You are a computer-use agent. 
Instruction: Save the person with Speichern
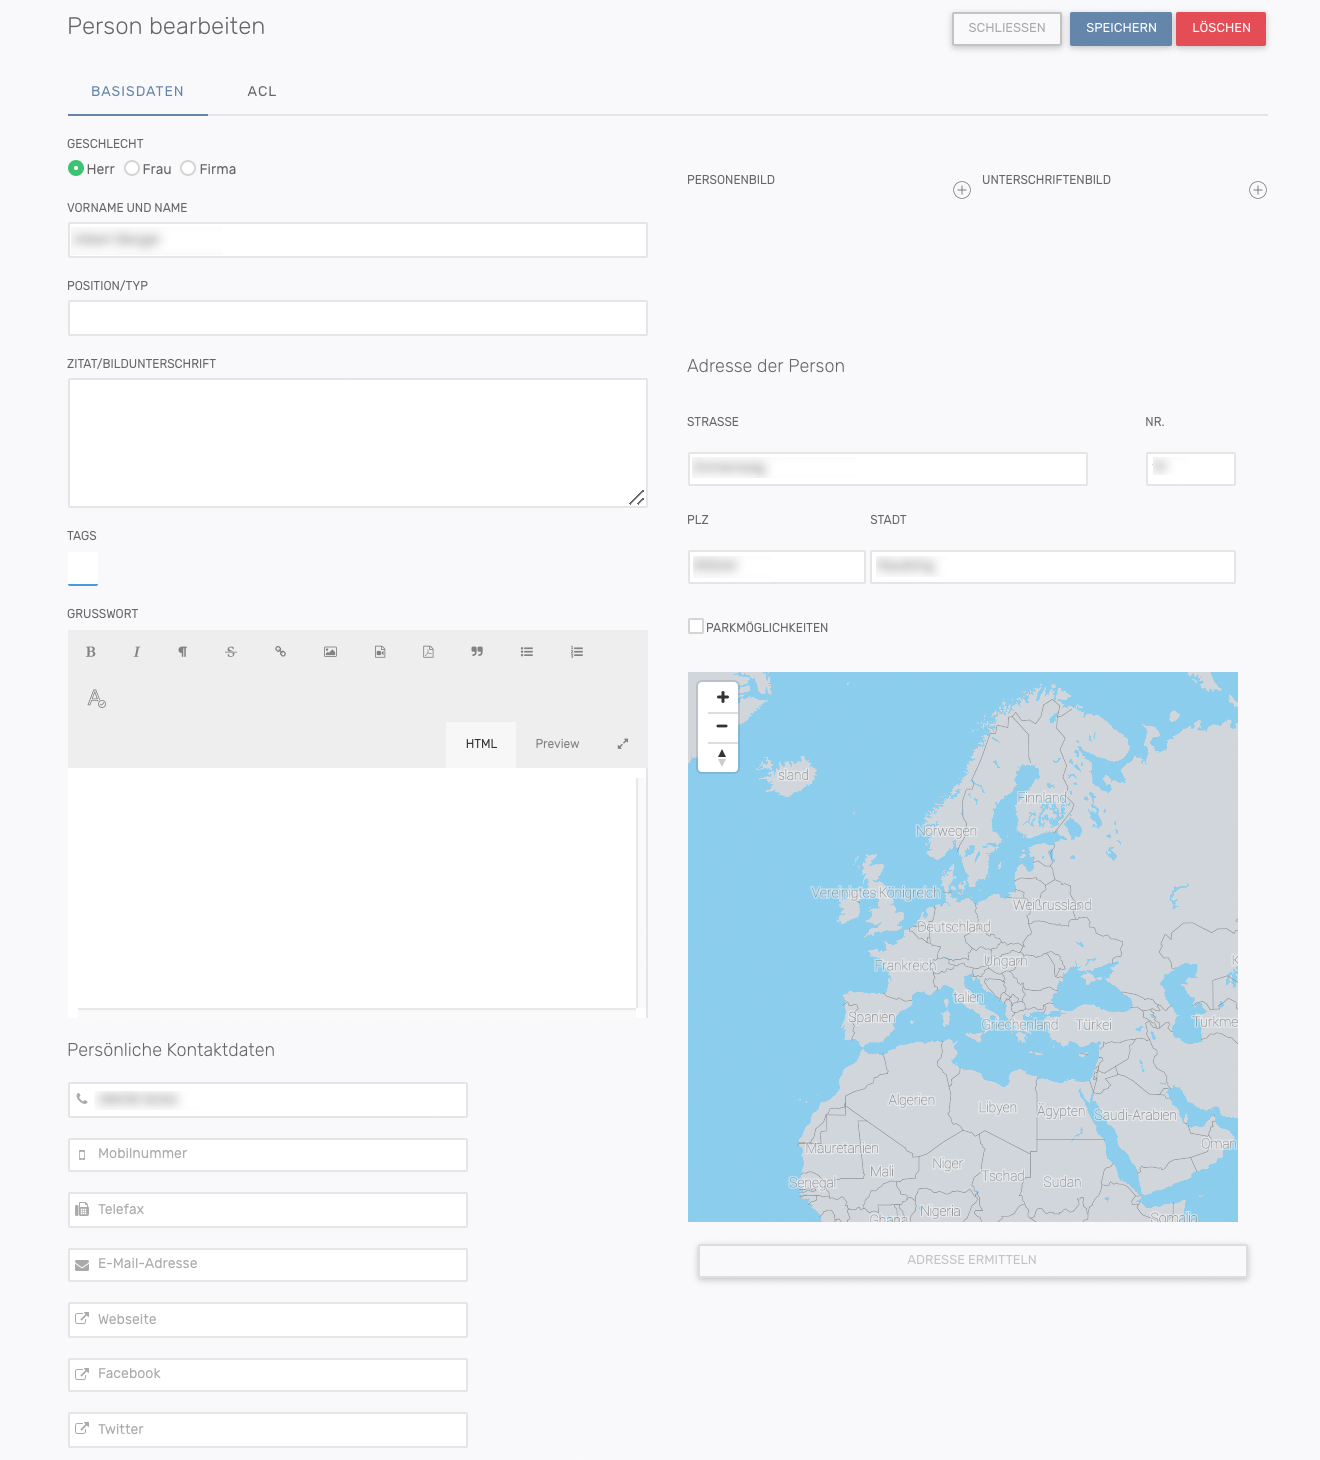coord(1120,28)
